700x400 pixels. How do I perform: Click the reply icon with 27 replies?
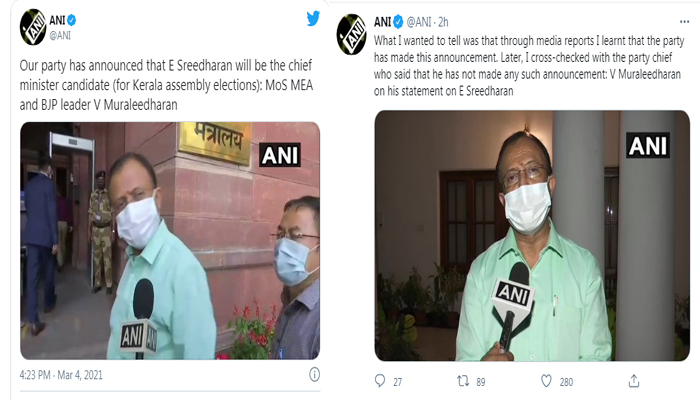tap(379, 380)
